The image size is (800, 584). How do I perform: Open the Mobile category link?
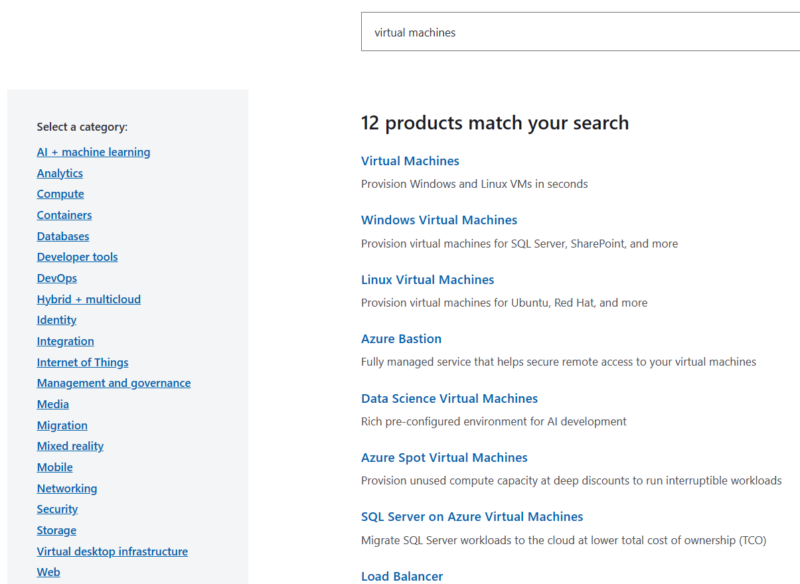55,468
